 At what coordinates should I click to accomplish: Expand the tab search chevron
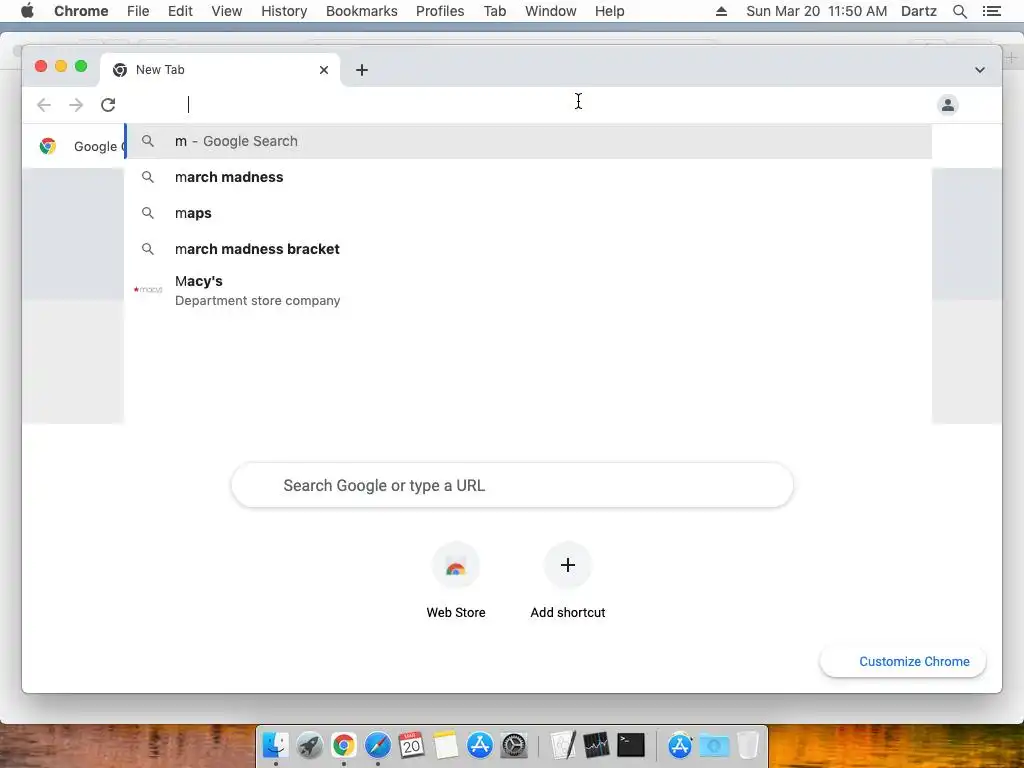pos(980,70)
